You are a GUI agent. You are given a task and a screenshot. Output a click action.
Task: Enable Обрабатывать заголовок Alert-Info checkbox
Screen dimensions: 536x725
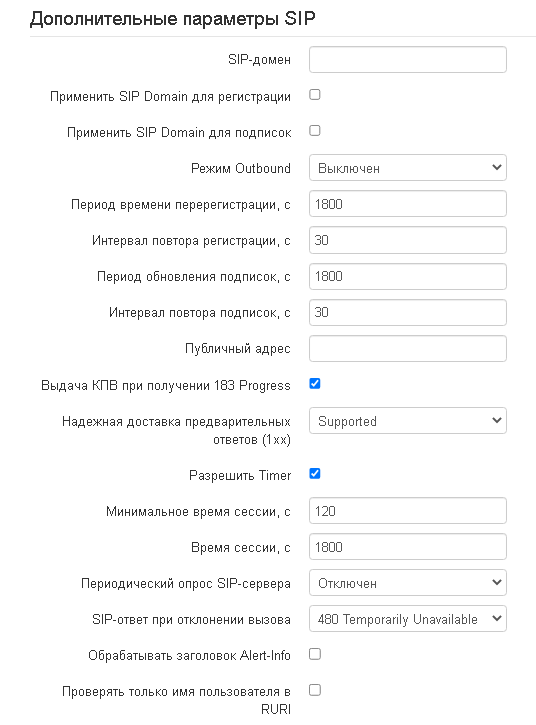point(315,654)
